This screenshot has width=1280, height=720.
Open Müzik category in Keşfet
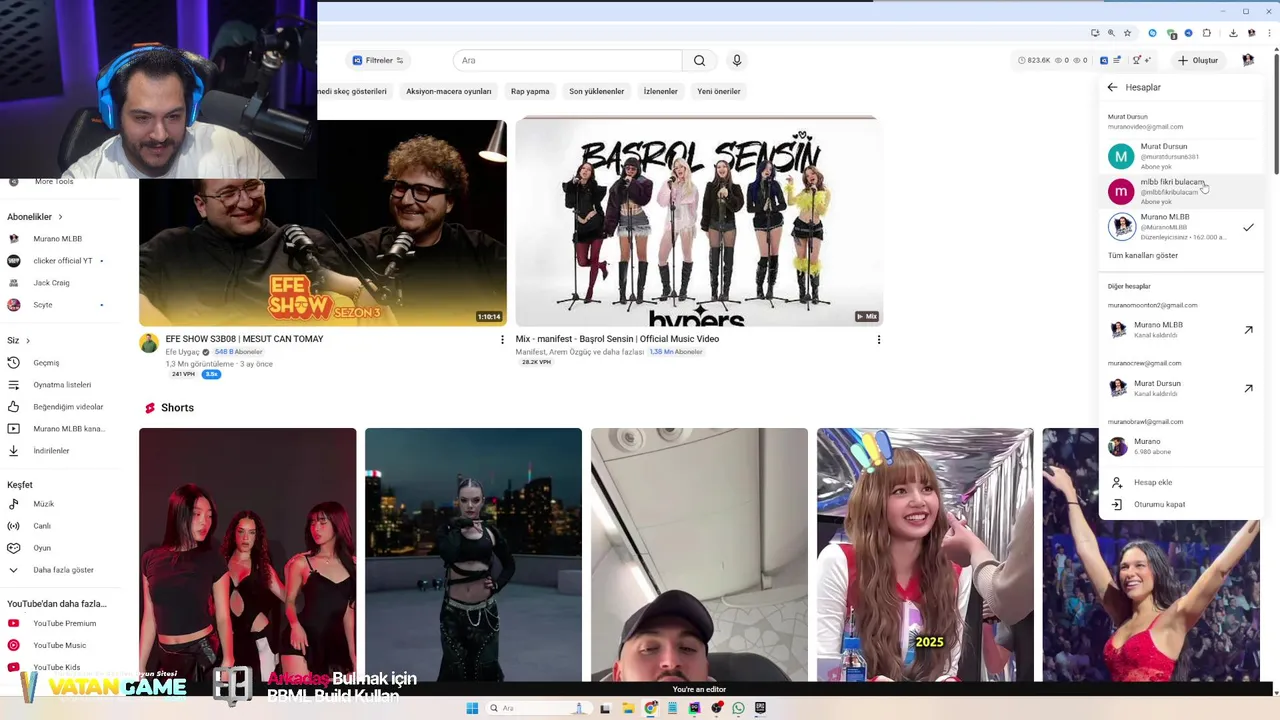coord(43,504)
